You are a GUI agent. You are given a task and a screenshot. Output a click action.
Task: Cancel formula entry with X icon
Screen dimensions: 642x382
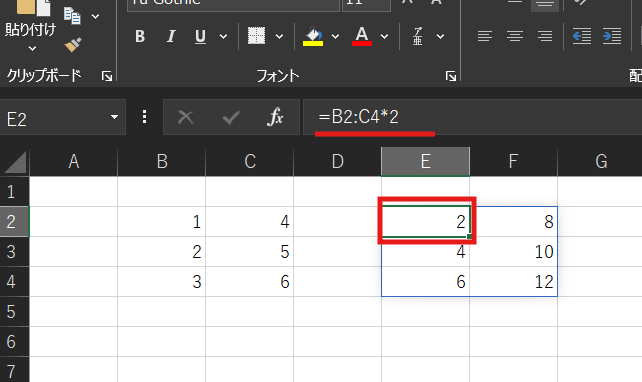(185, 118)
